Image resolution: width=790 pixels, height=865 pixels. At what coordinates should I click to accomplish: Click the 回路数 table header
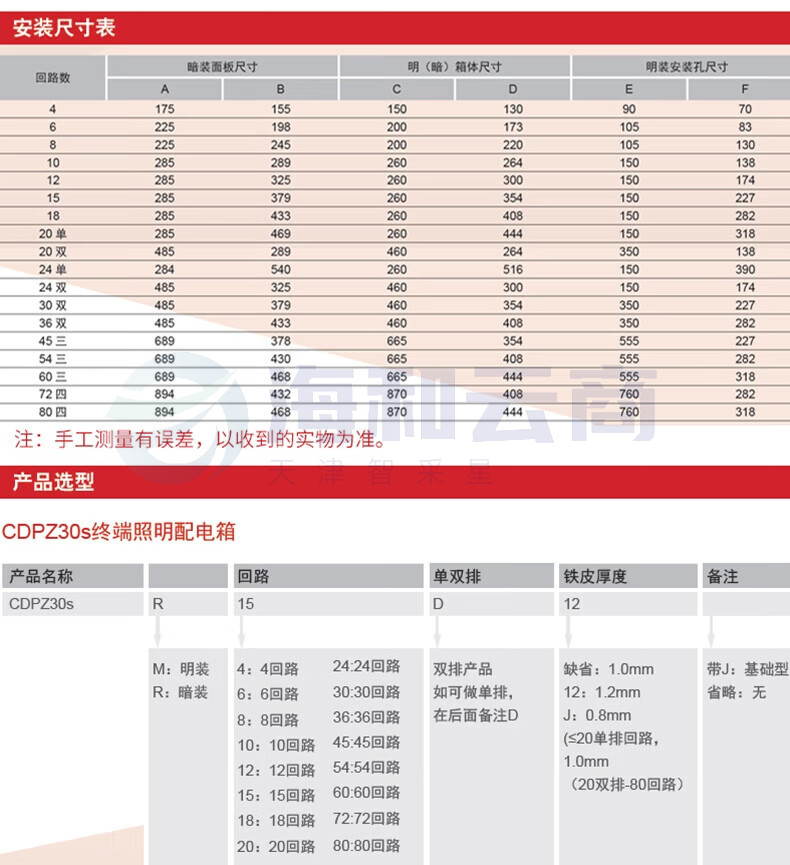53,77
